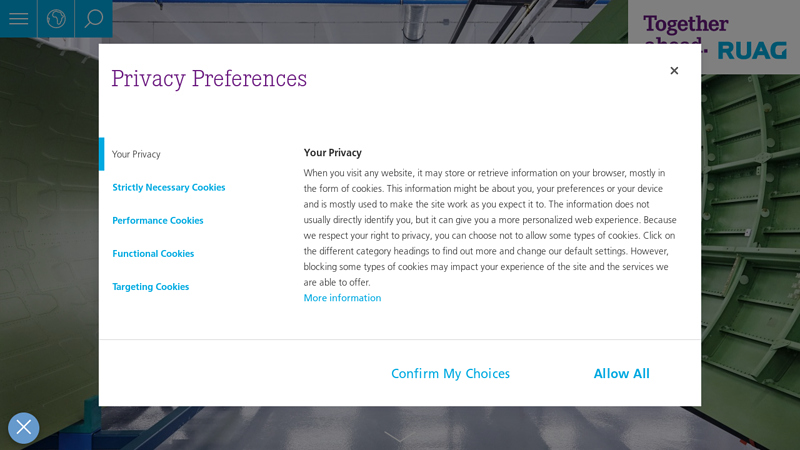Click the bold Your Privacy content heading
This screenshot has height=450, width=800.
pyautogui.click(x=333, y=153)
